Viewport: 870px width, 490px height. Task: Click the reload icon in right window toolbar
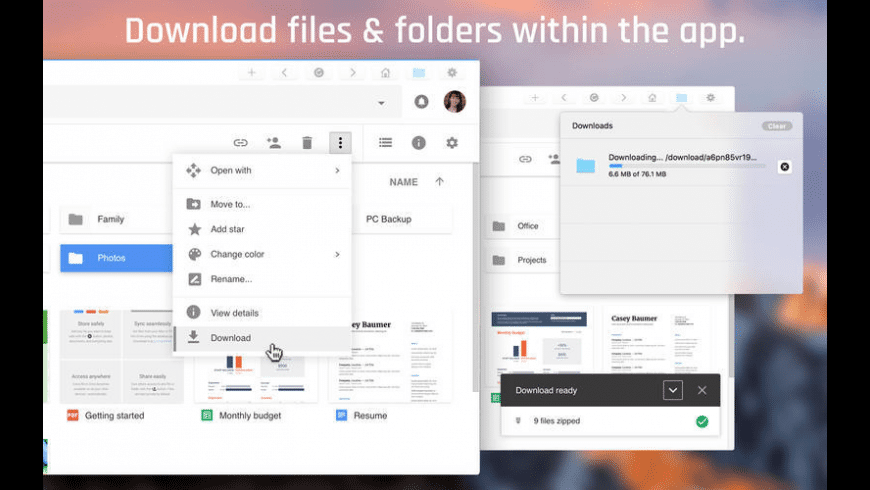pyautogui.click(x=594, y=98)
